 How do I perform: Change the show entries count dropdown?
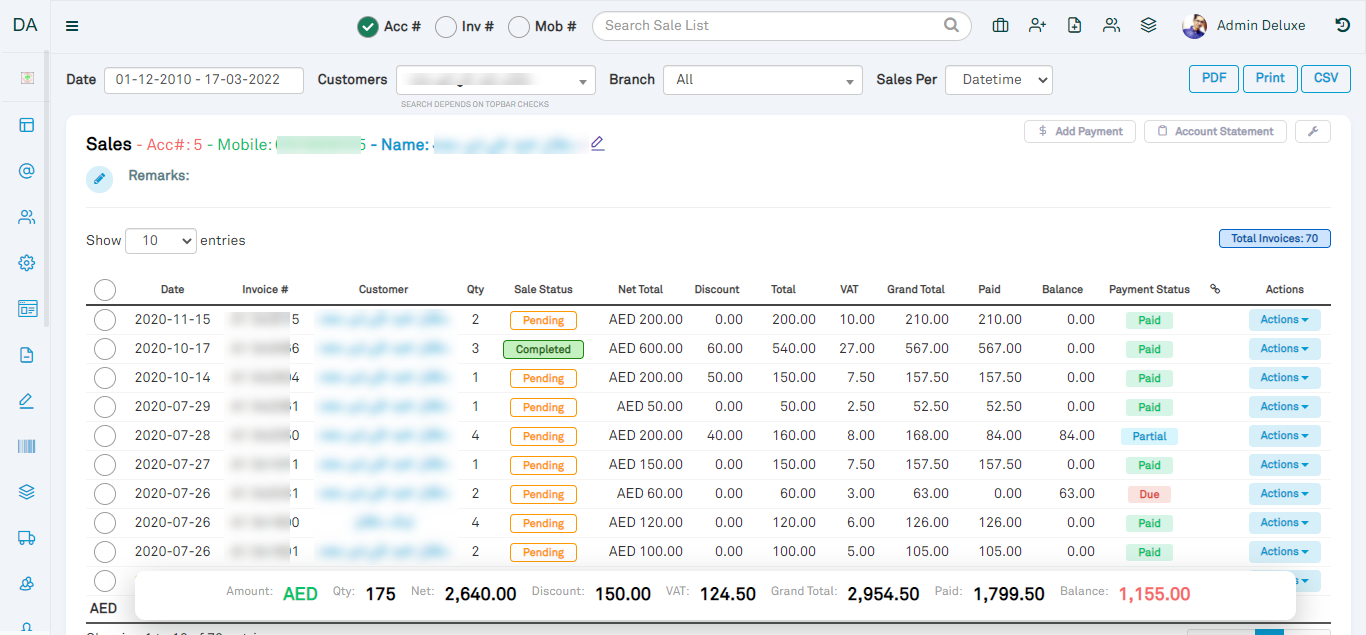[x=161, y=241]
